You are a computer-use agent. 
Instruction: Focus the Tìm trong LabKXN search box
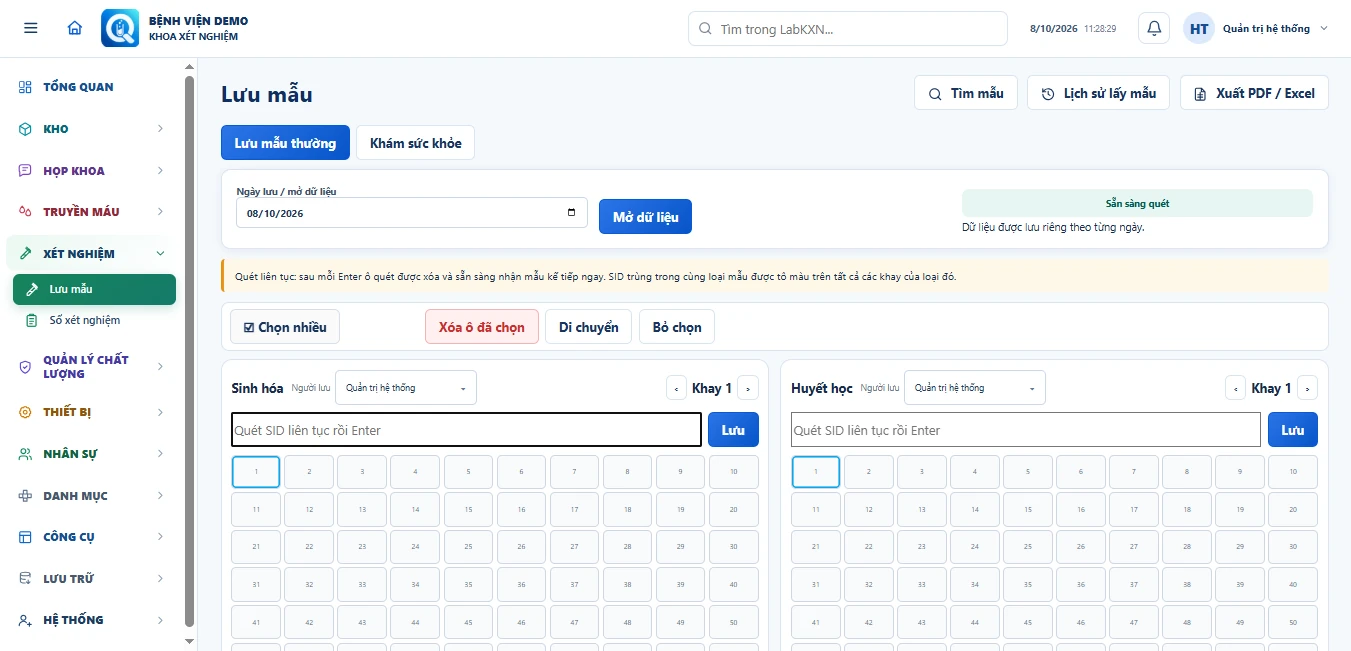coord(847,29)
